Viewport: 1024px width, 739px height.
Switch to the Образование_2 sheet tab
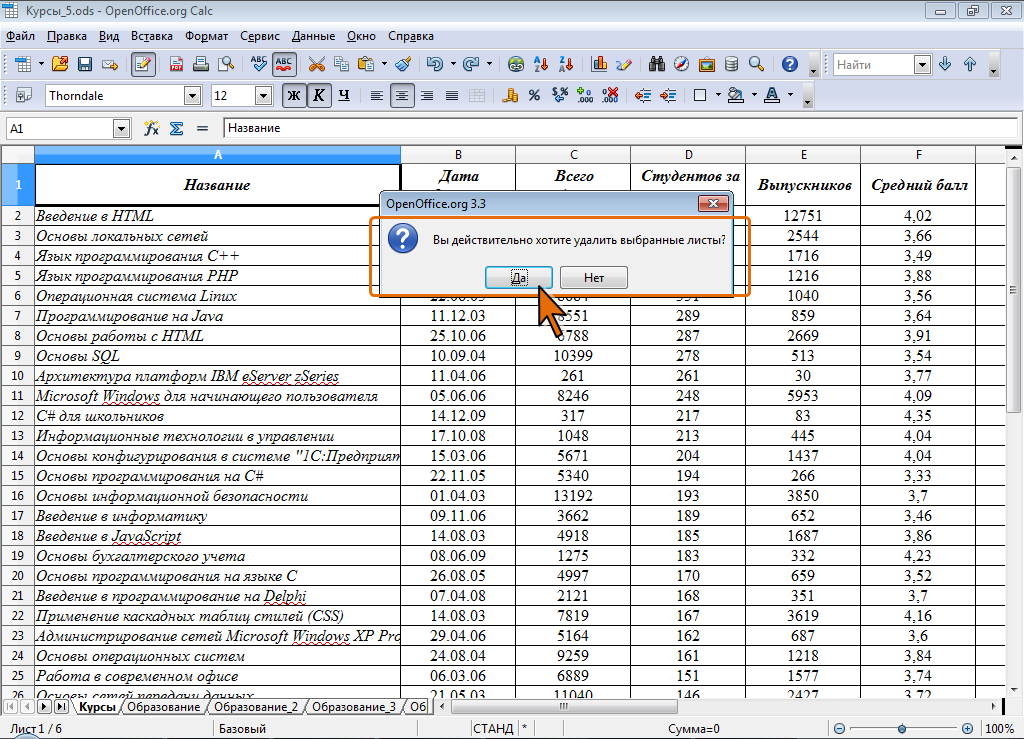point(256,707)
